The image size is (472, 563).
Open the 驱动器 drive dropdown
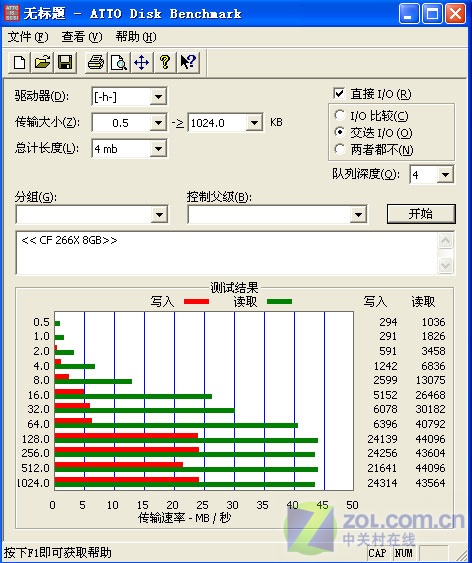point(158,97)
